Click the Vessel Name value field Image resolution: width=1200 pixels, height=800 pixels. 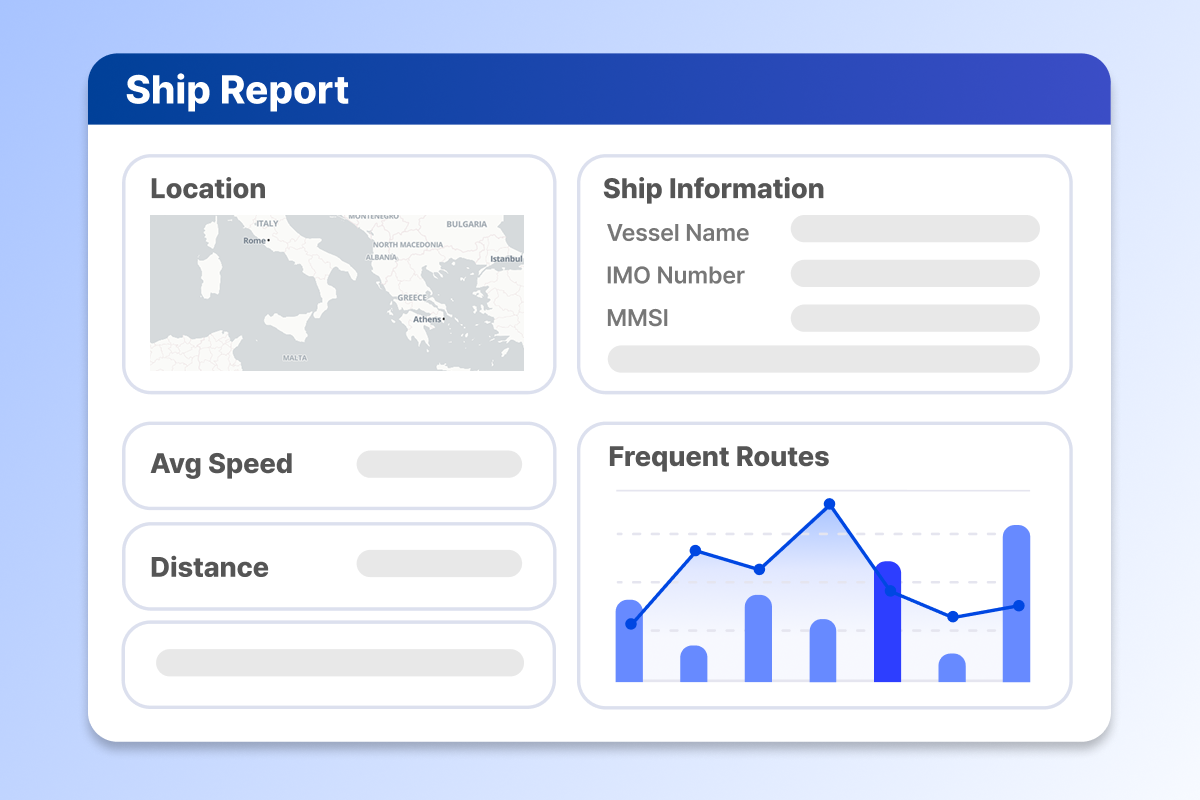[x=914, y=229]
